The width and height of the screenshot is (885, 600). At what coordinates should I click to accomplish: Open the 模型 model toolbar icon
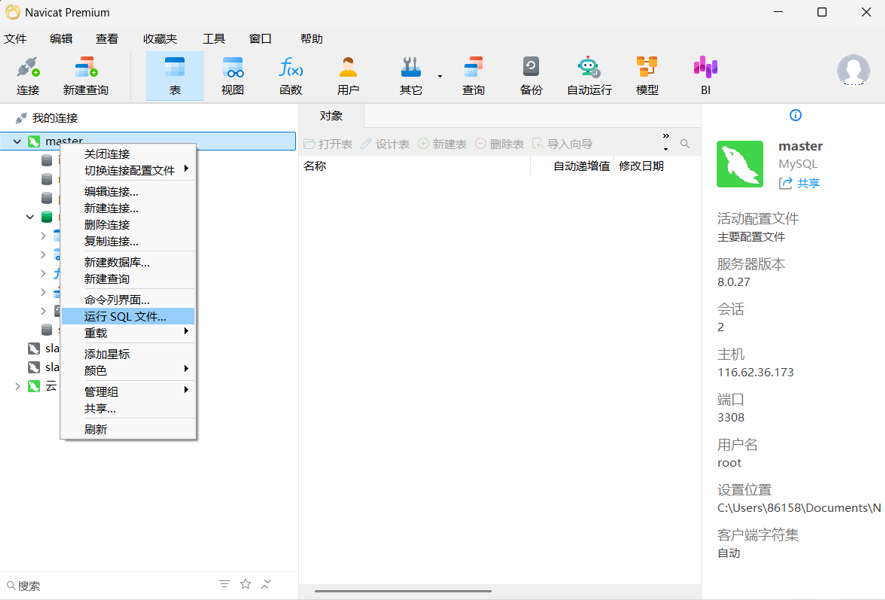647,76
